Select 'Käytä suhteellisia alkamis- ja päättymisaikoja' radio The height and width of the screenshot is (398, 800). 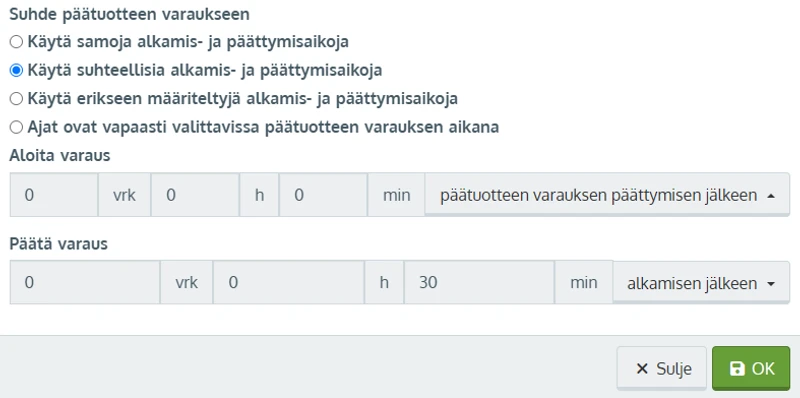(16, 70)
